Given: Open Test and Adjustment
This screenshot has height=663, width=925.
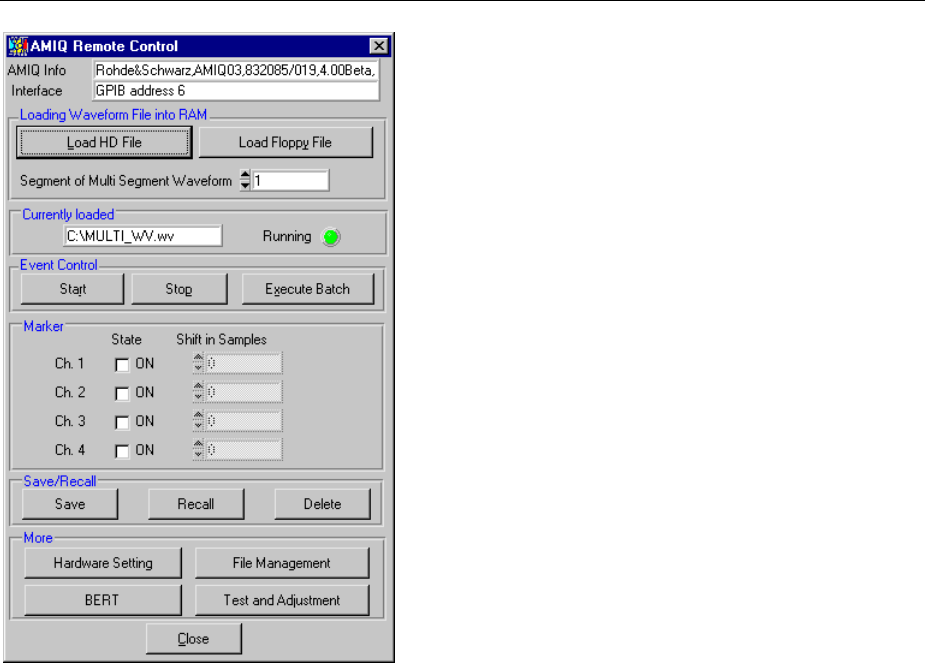Looking at the screenshot, I should 282,600.
